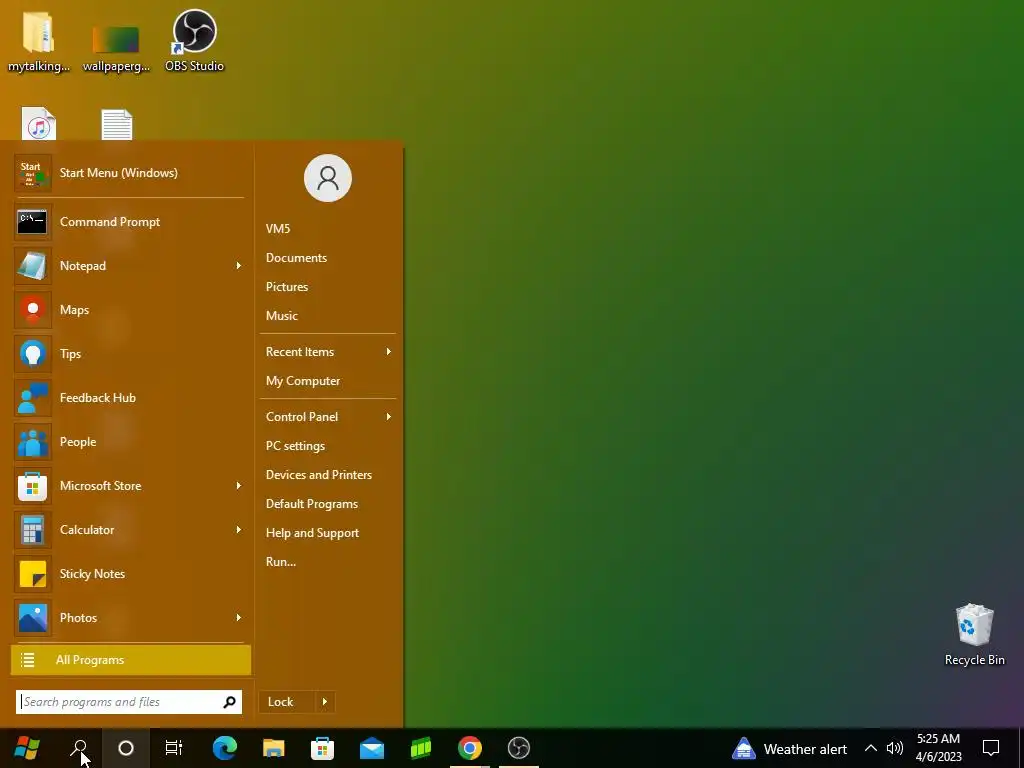Open All Programs list
This screenshot has height=768, width=1024.
[x=131, y=660]
